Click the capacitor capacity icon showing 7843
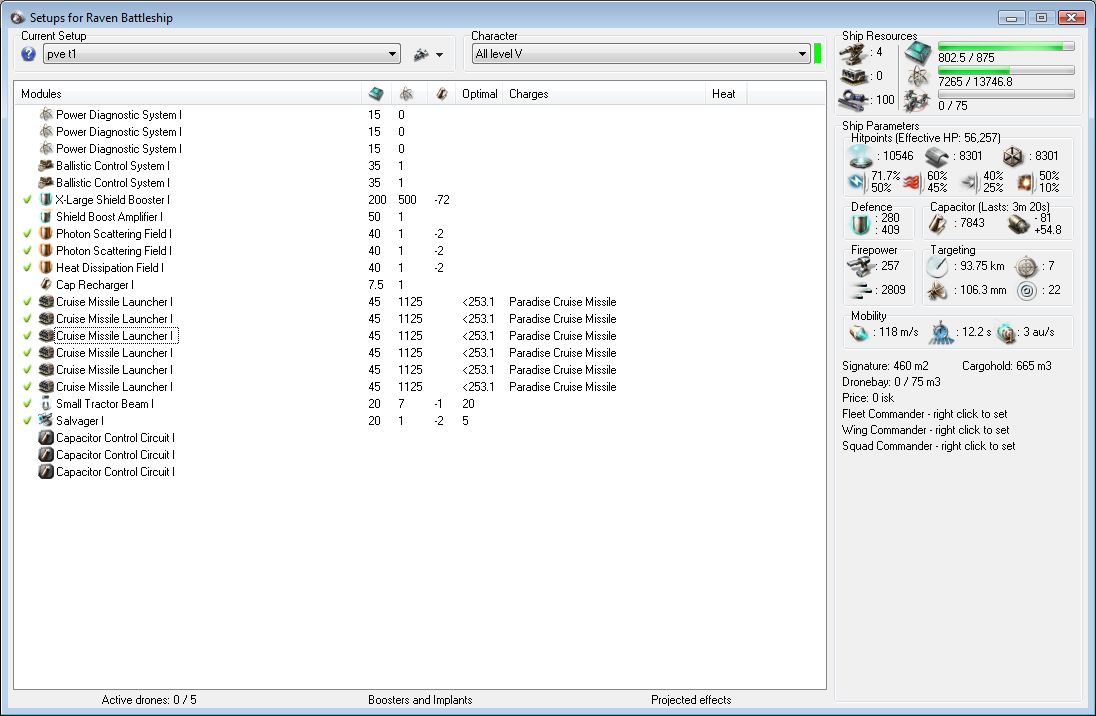Viewport: 1096px width, 716px height. click(937, 224)
